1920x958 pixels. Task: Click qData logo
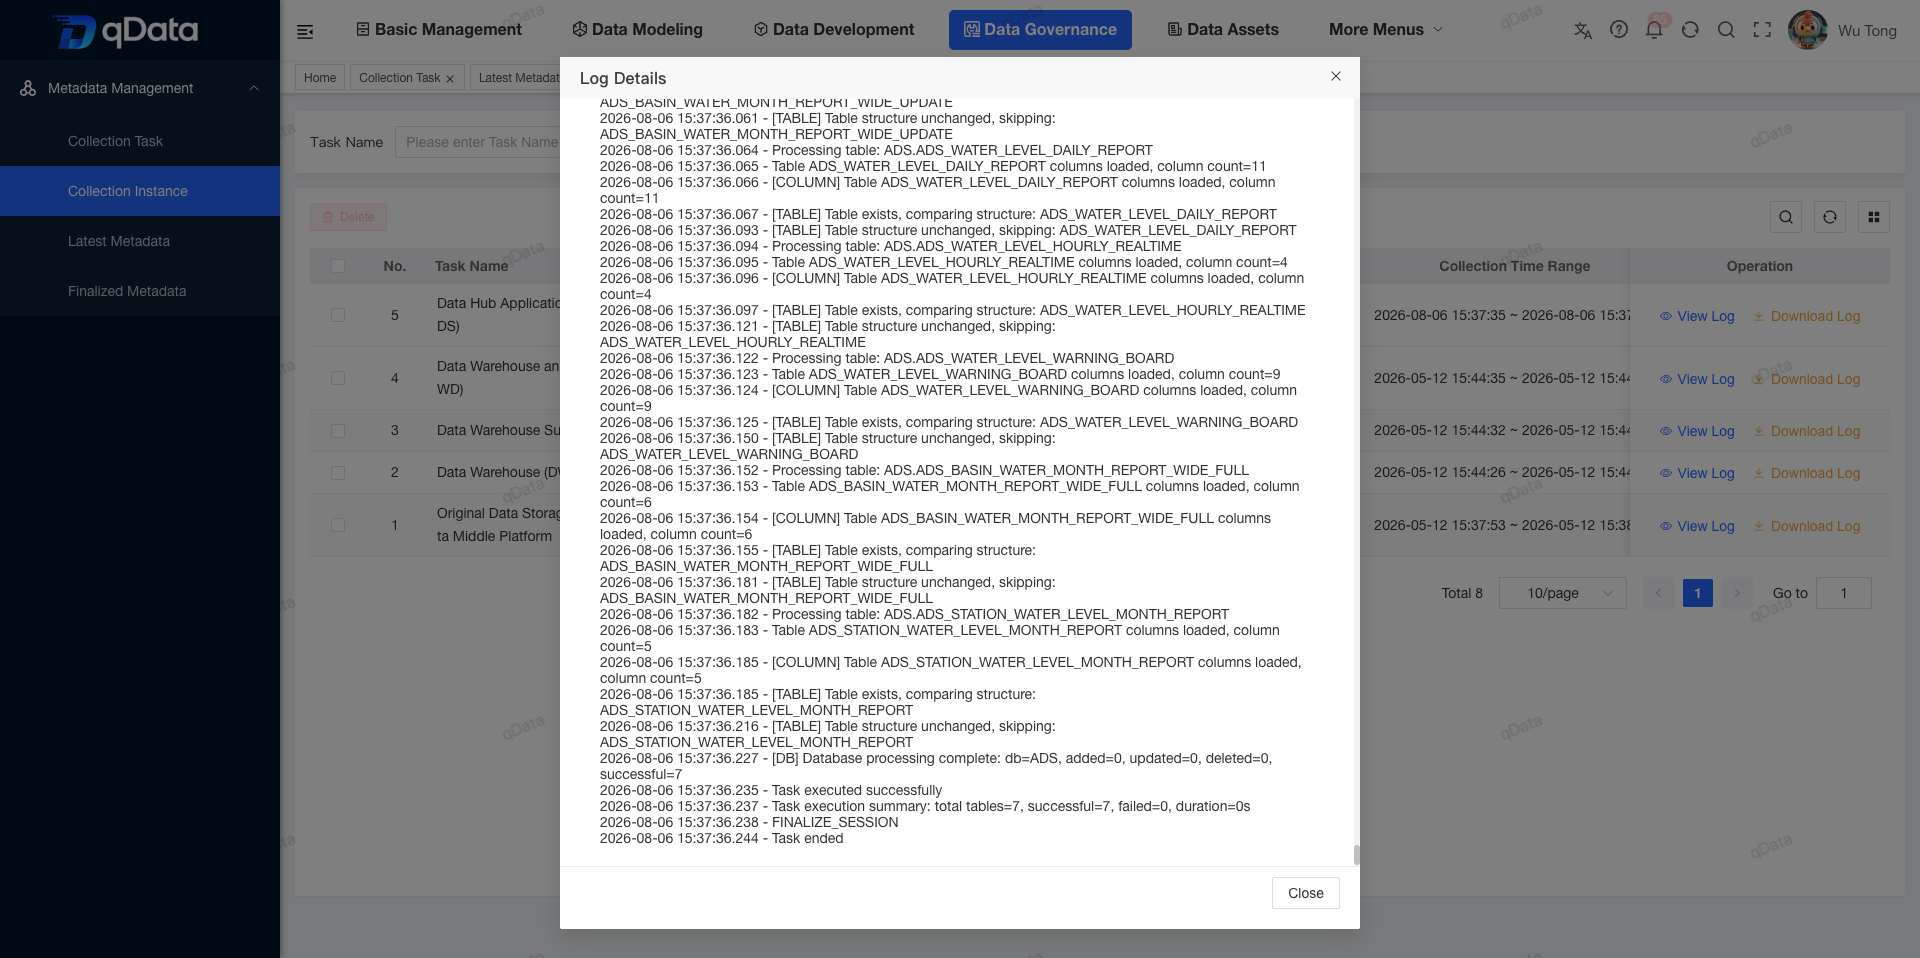click(126, 30)
